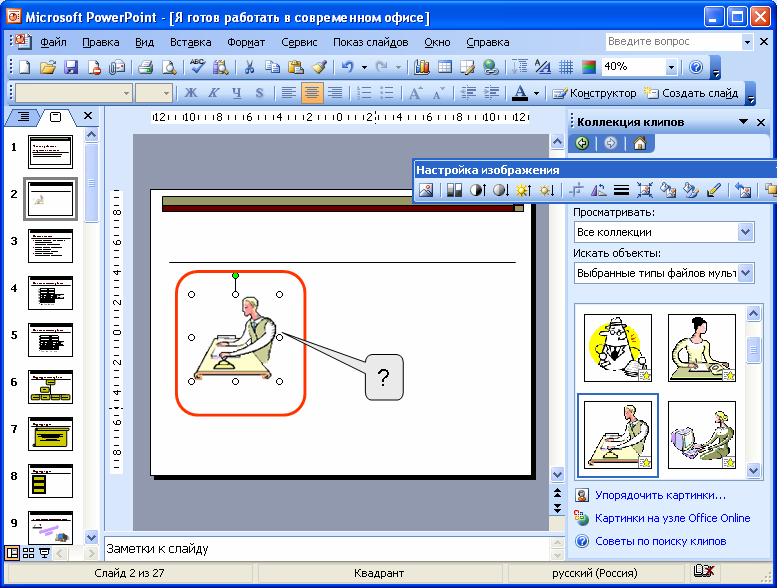Screen dimensions: 777x588
Task: Pick Set Transparent Color tool
Action: 714,190
